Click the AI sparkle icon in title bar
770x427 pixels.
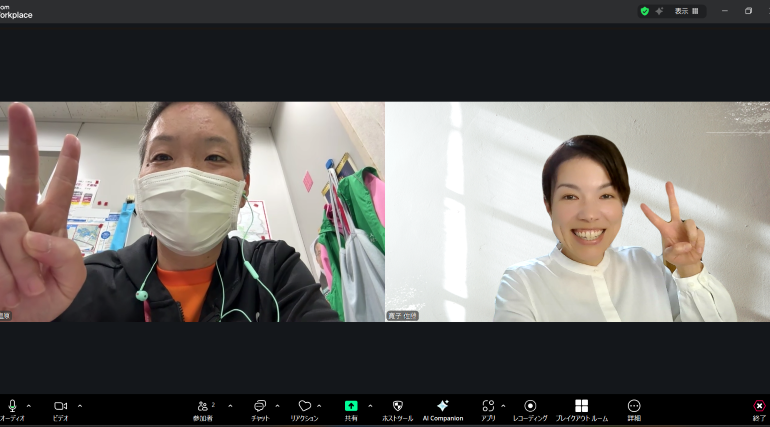(x=659, y=11)
